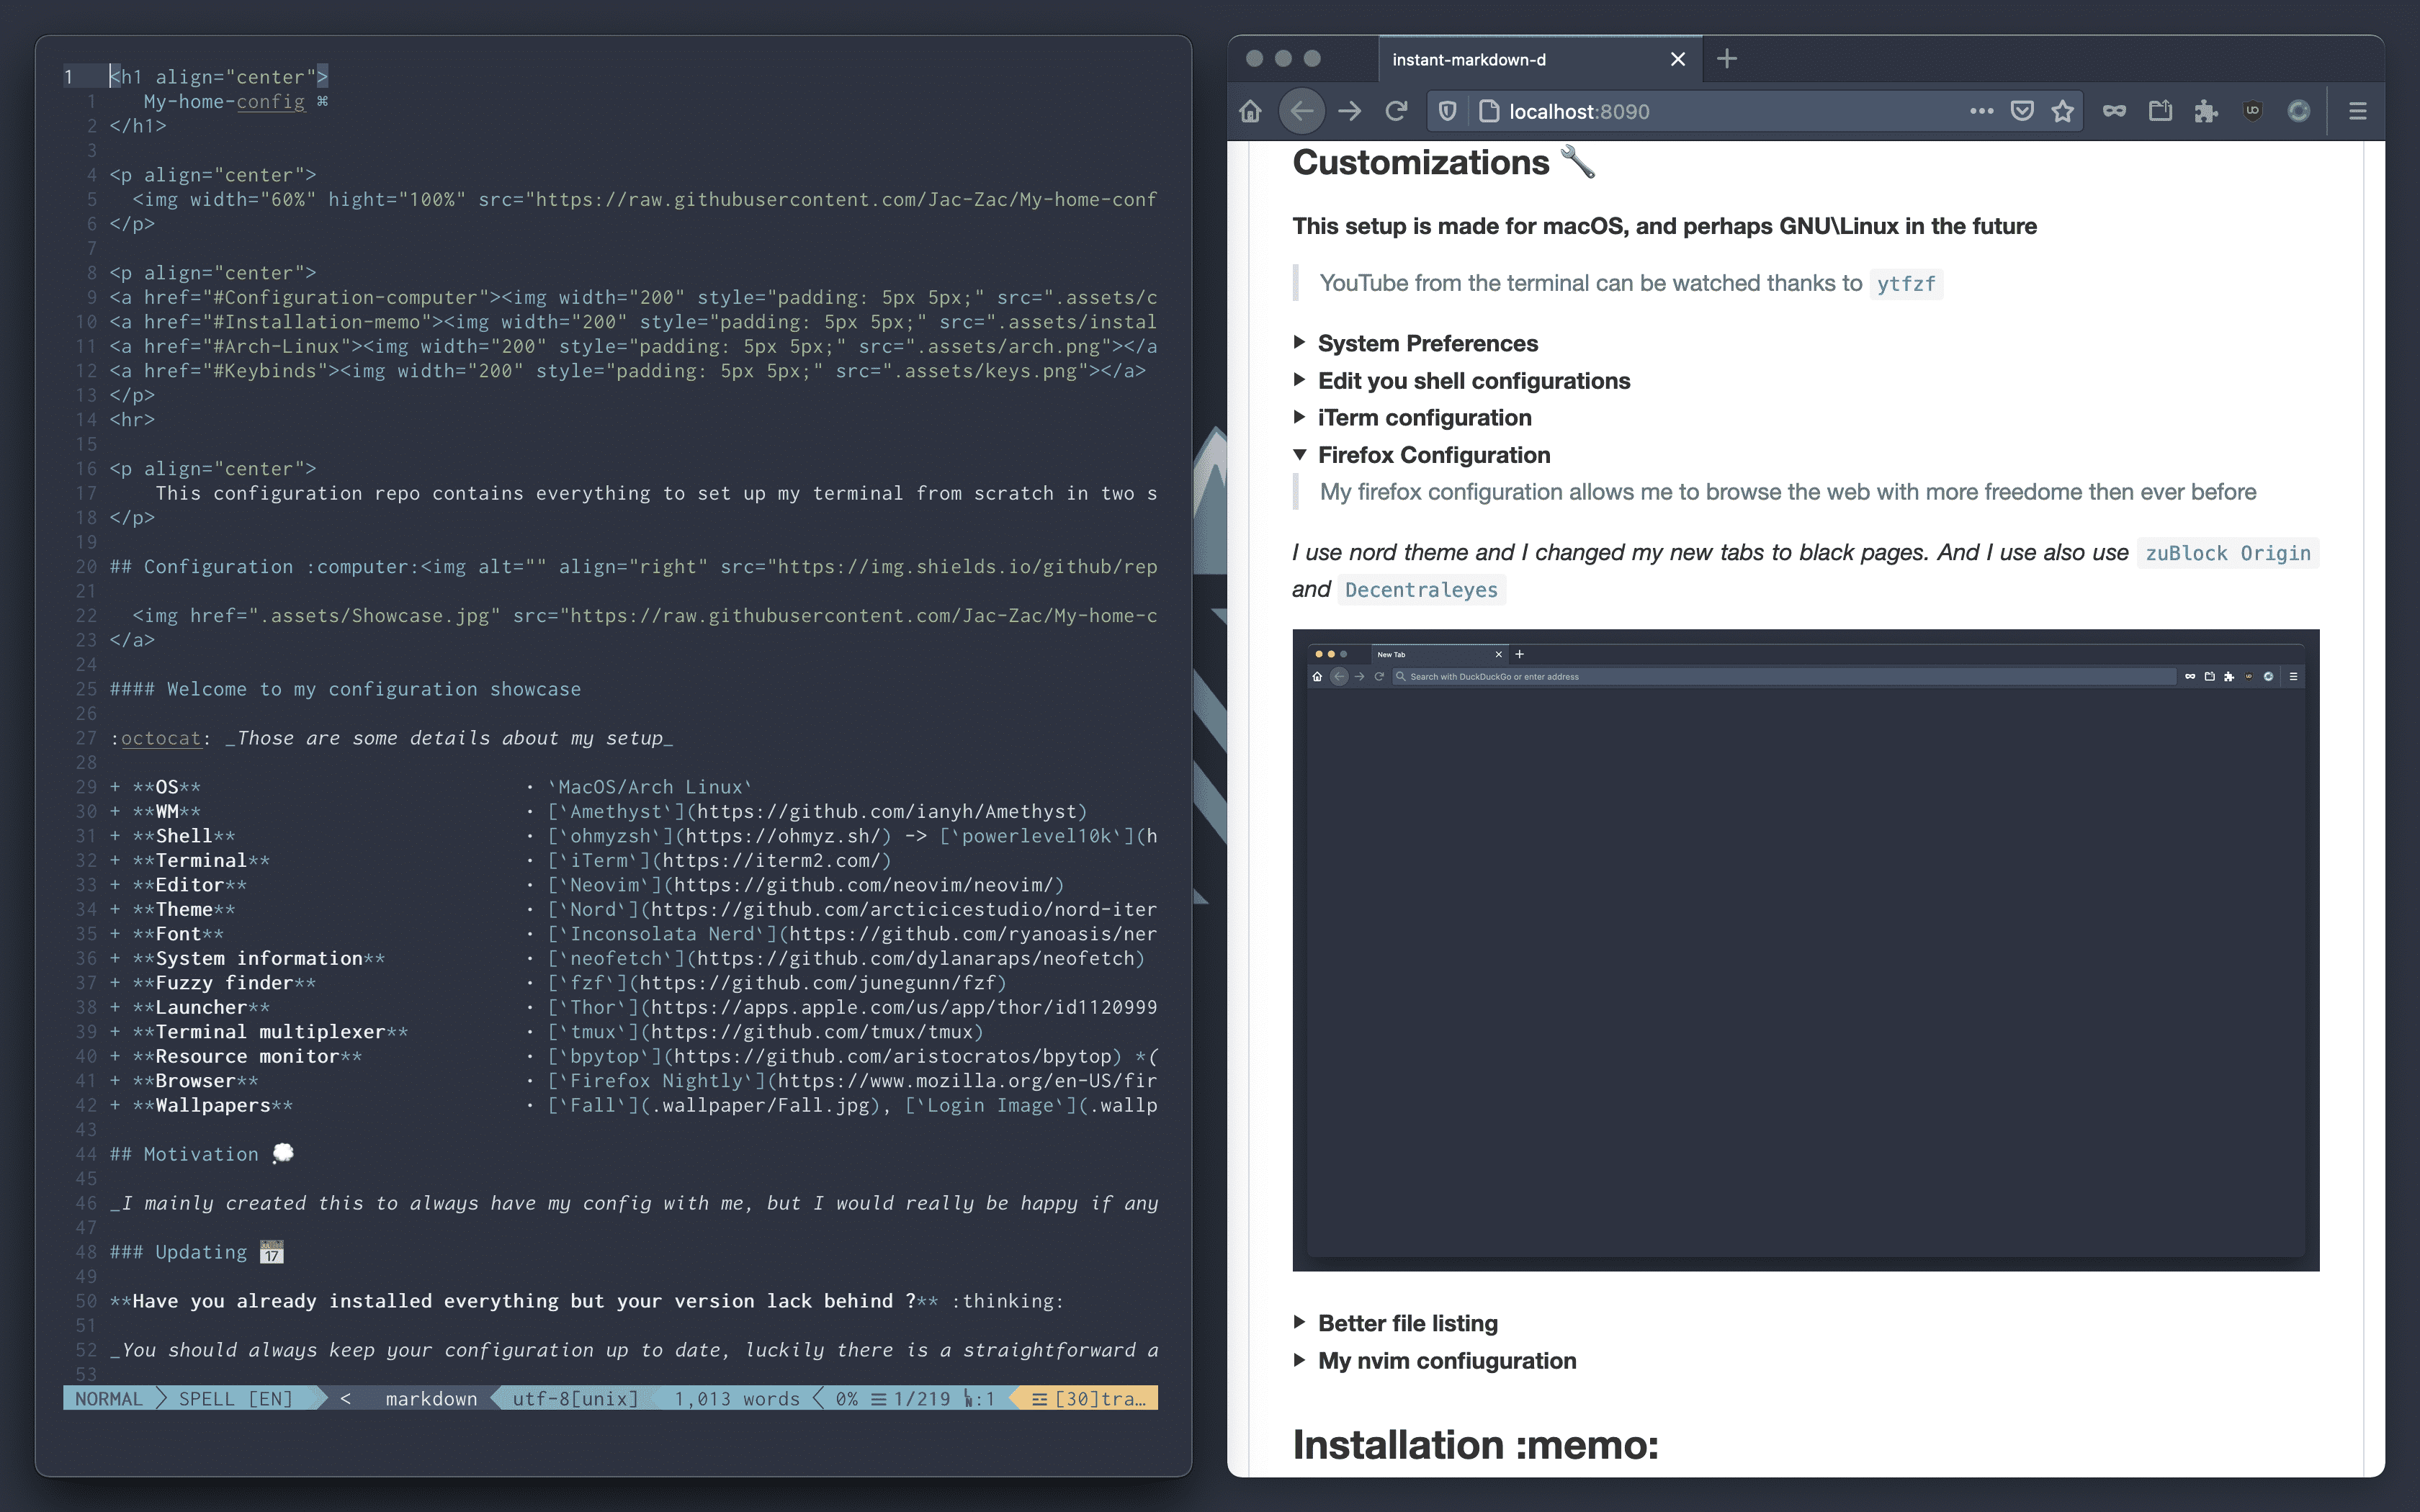The width and height of the screenshot is (2420, 1512).
Task: Collapse the Firefox Configuration section
Action: tap(1433, 455)
